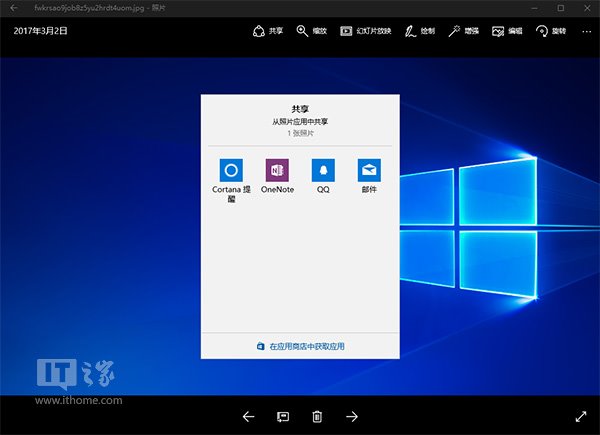This screenshot has width=600, height=435.
Task: Start the slideshow (幻灯片放映)
Action: pyautogui.click(x=365, y=31)
